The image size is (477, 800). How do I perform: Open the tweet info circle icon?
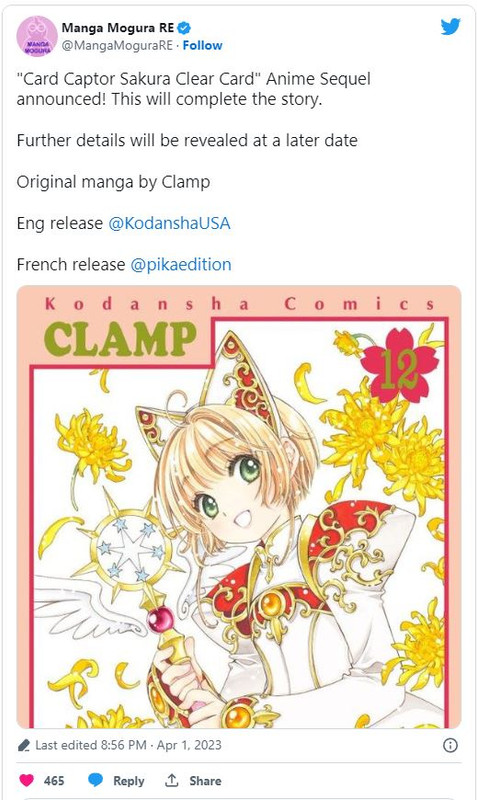(x=450, y=745)
